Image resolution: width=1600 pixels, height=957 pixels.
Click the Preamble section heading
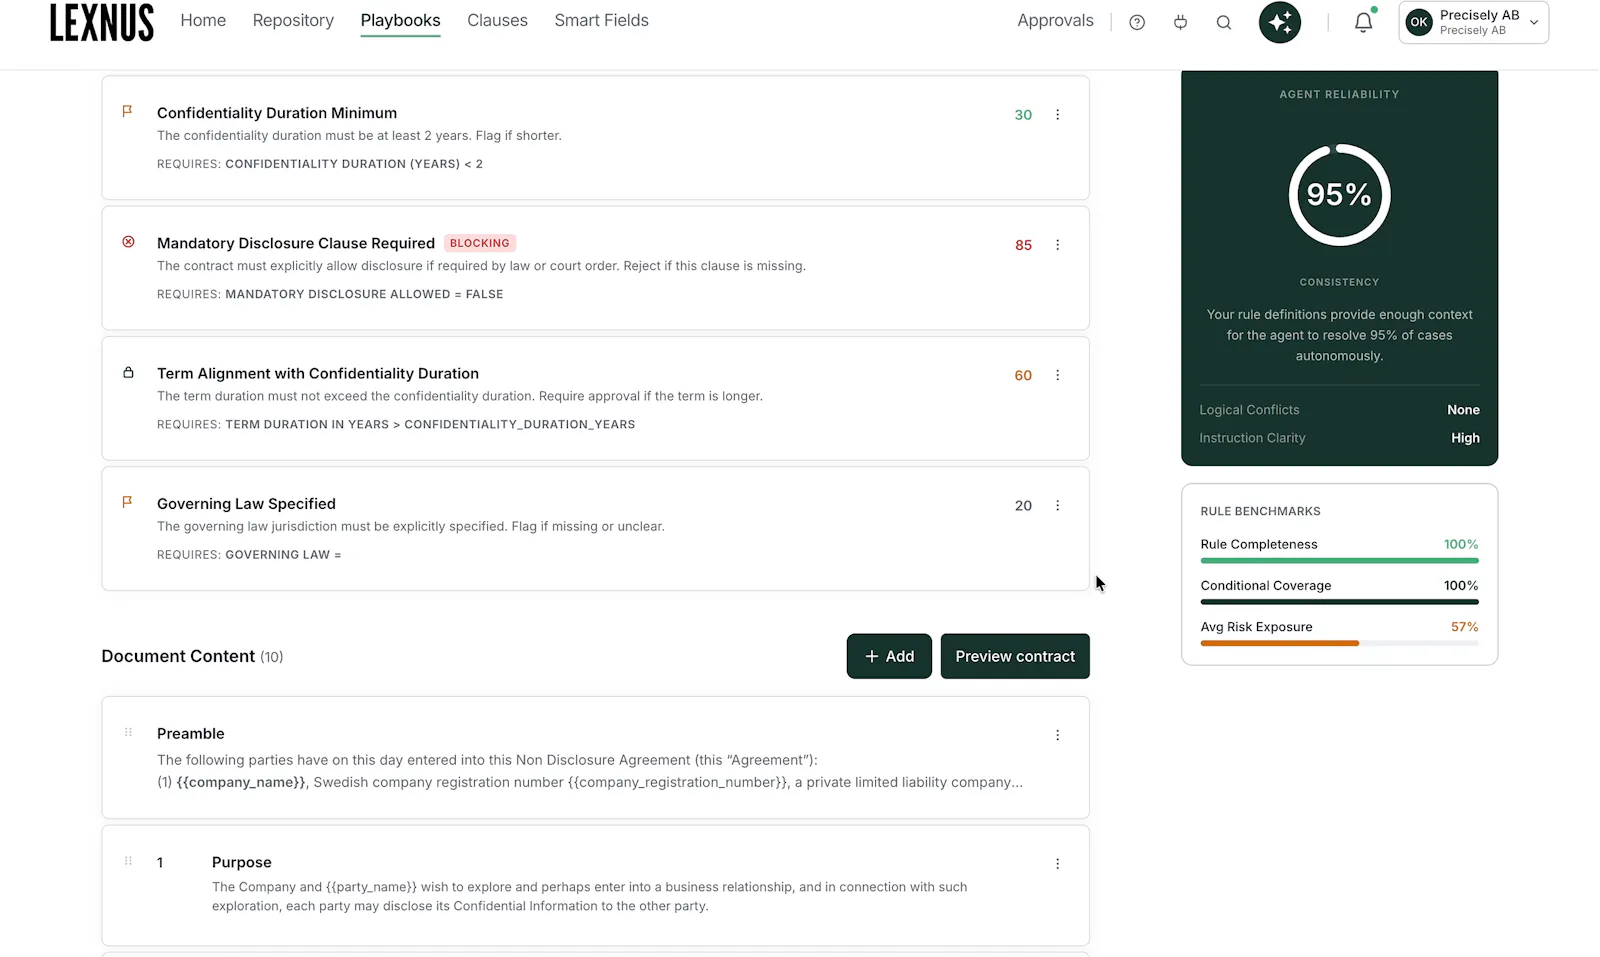[191, 734]
